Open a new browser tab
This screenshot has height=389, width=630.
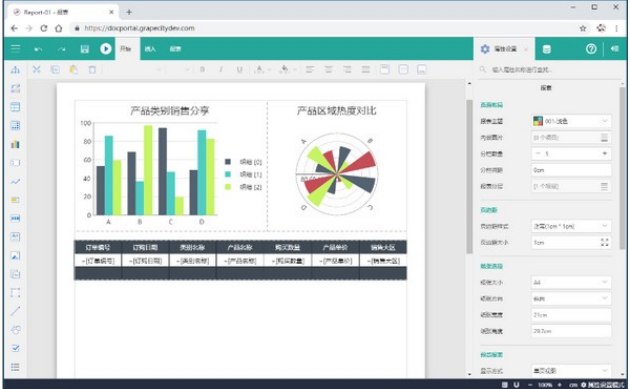pyautogui.click(x=129, y=12)
